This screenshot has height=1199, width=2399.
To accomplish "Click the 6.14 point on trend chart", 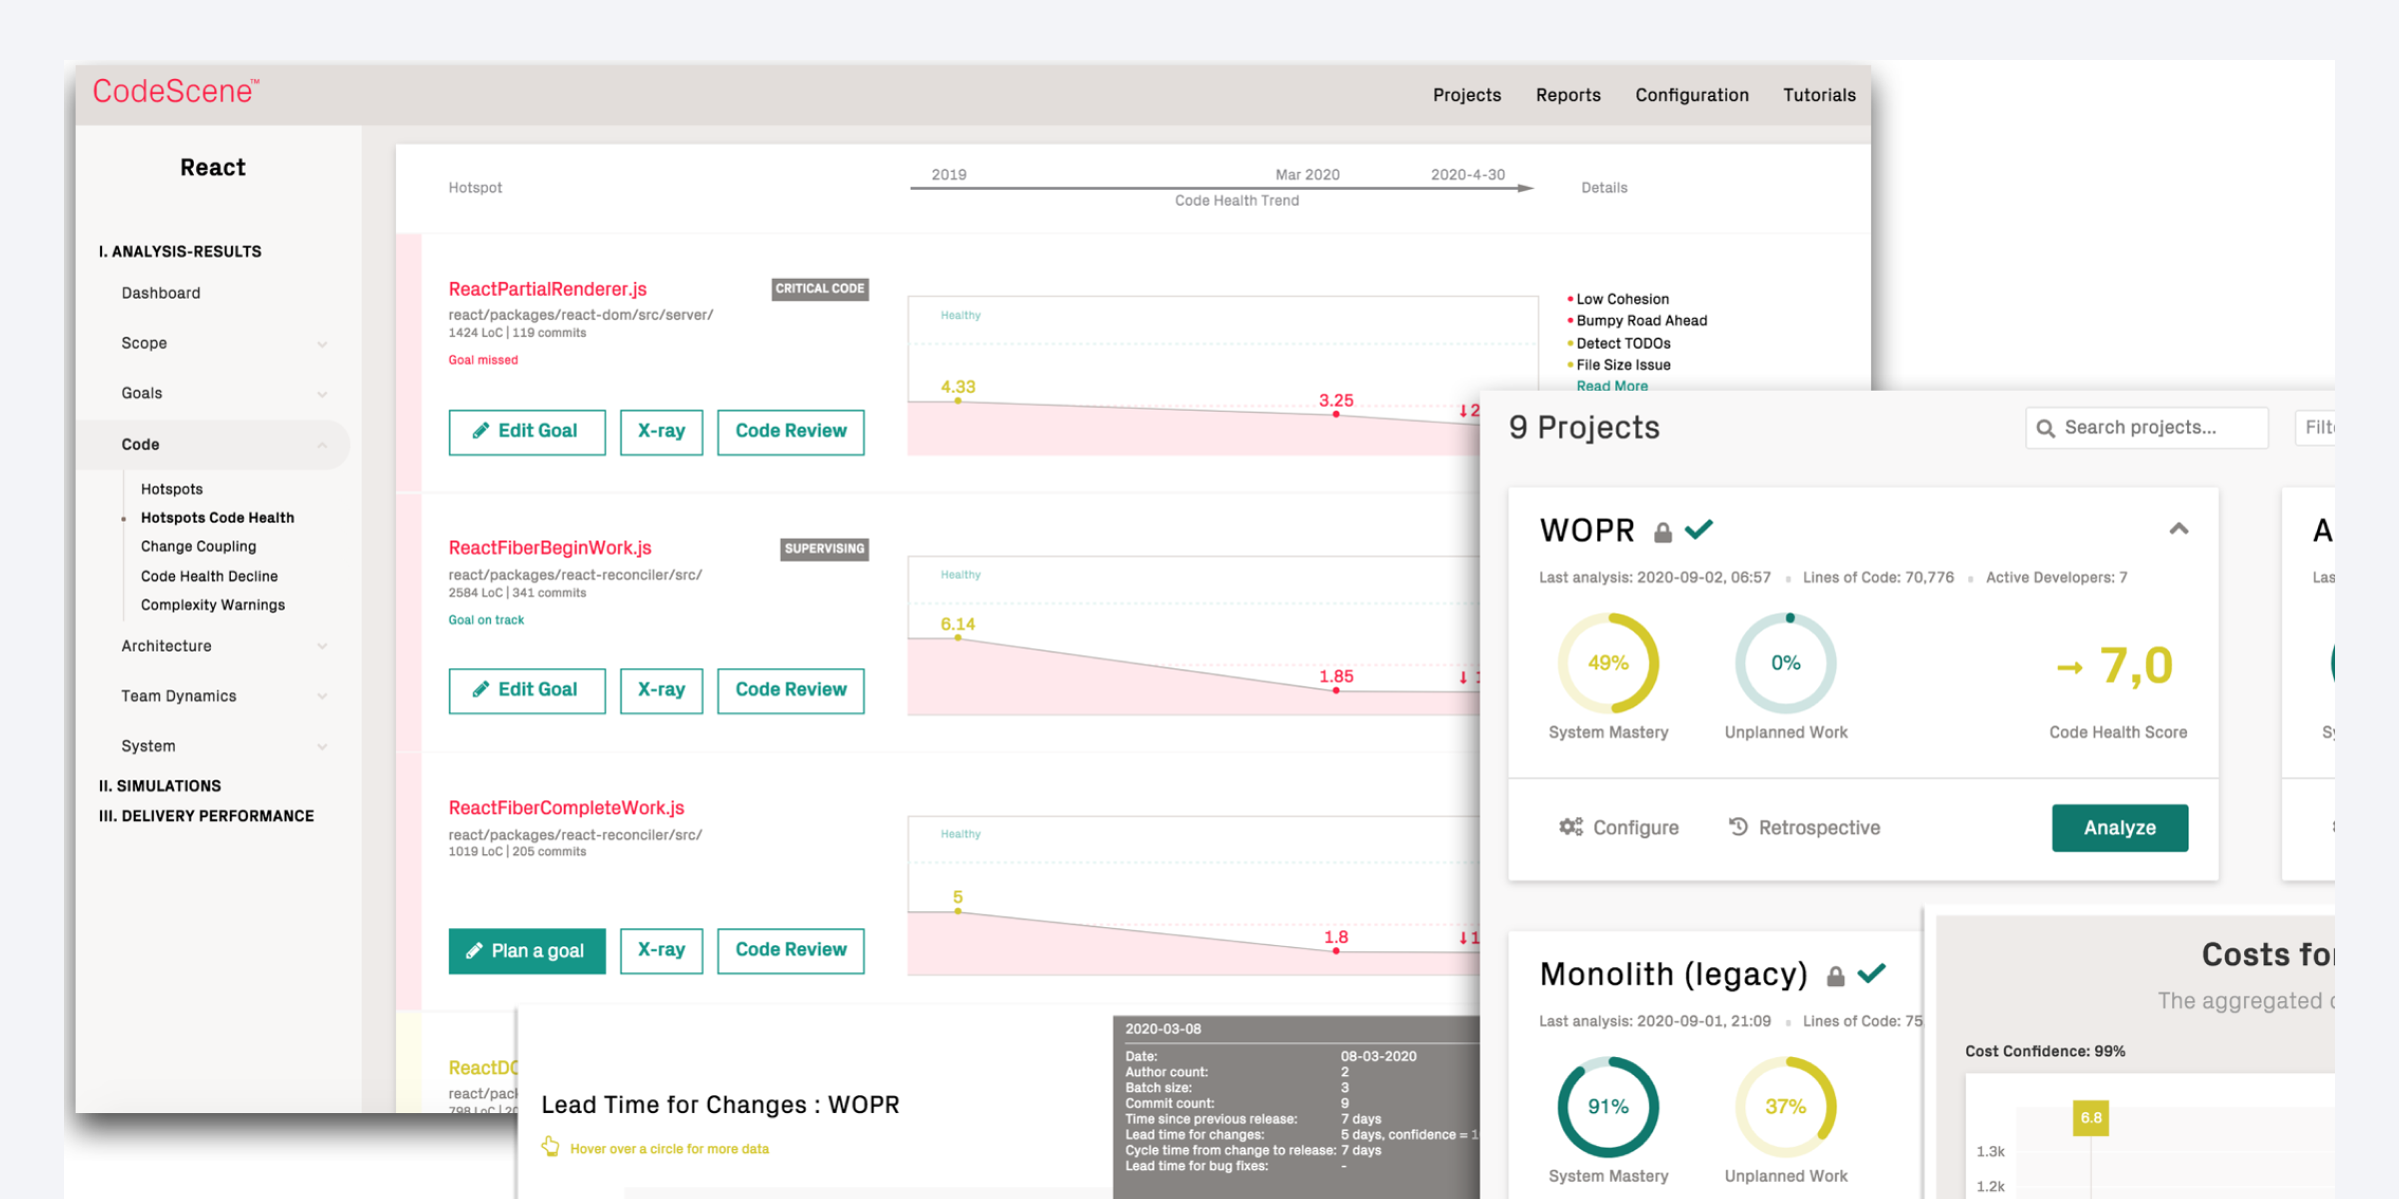I will 958,637.
